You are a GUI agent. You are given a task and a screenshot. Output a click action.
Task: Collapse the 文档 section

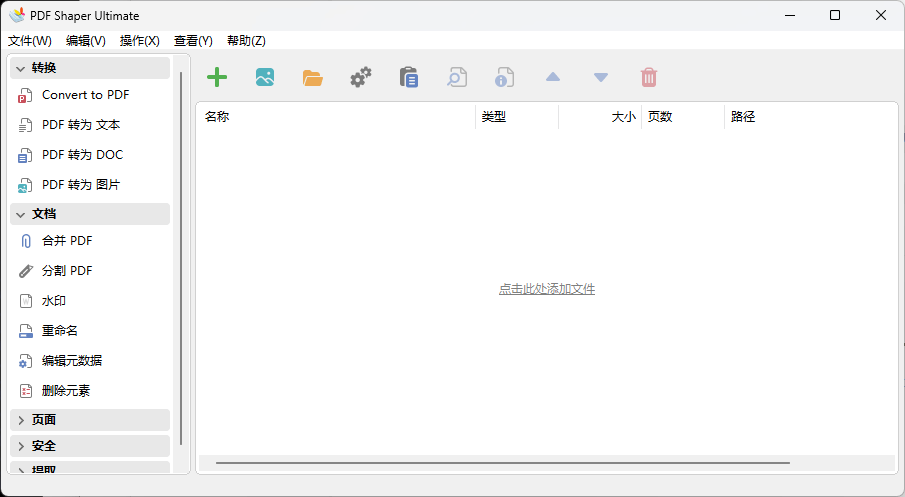click(90, 214)
